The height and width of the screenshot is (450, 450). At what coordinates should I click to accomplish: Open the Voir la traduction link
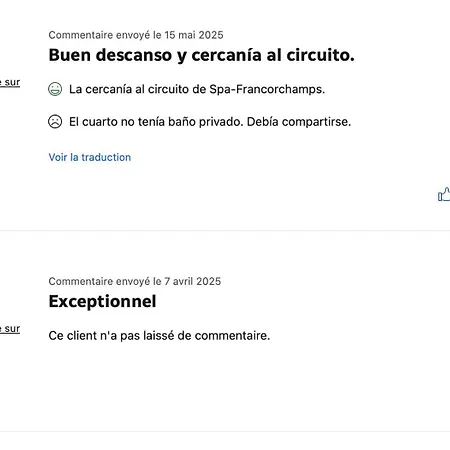[x=90, y=157]
